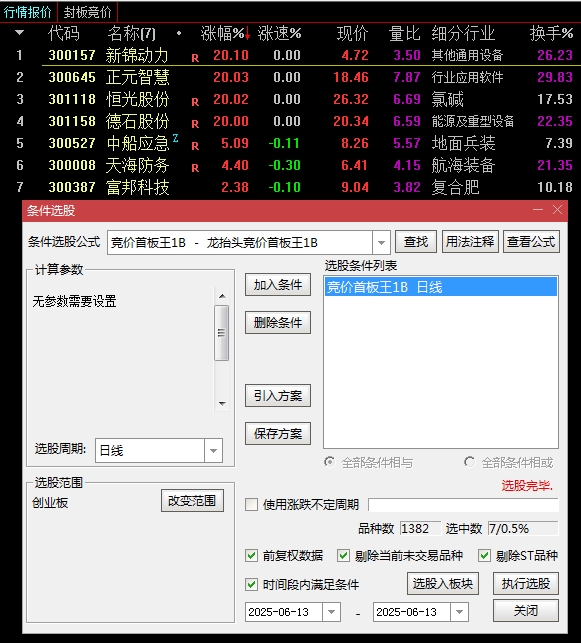581x643 pixels.
Task: Click the 执行选股 button
Action: click(x=526, y=584)
